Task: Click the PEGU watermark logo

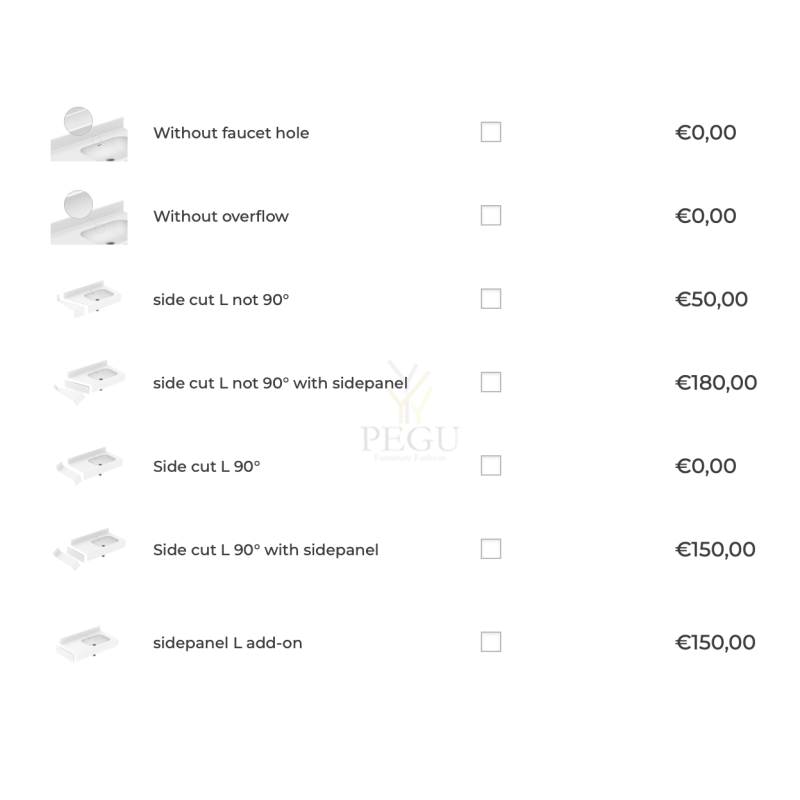Action: (x=410, y=411)
